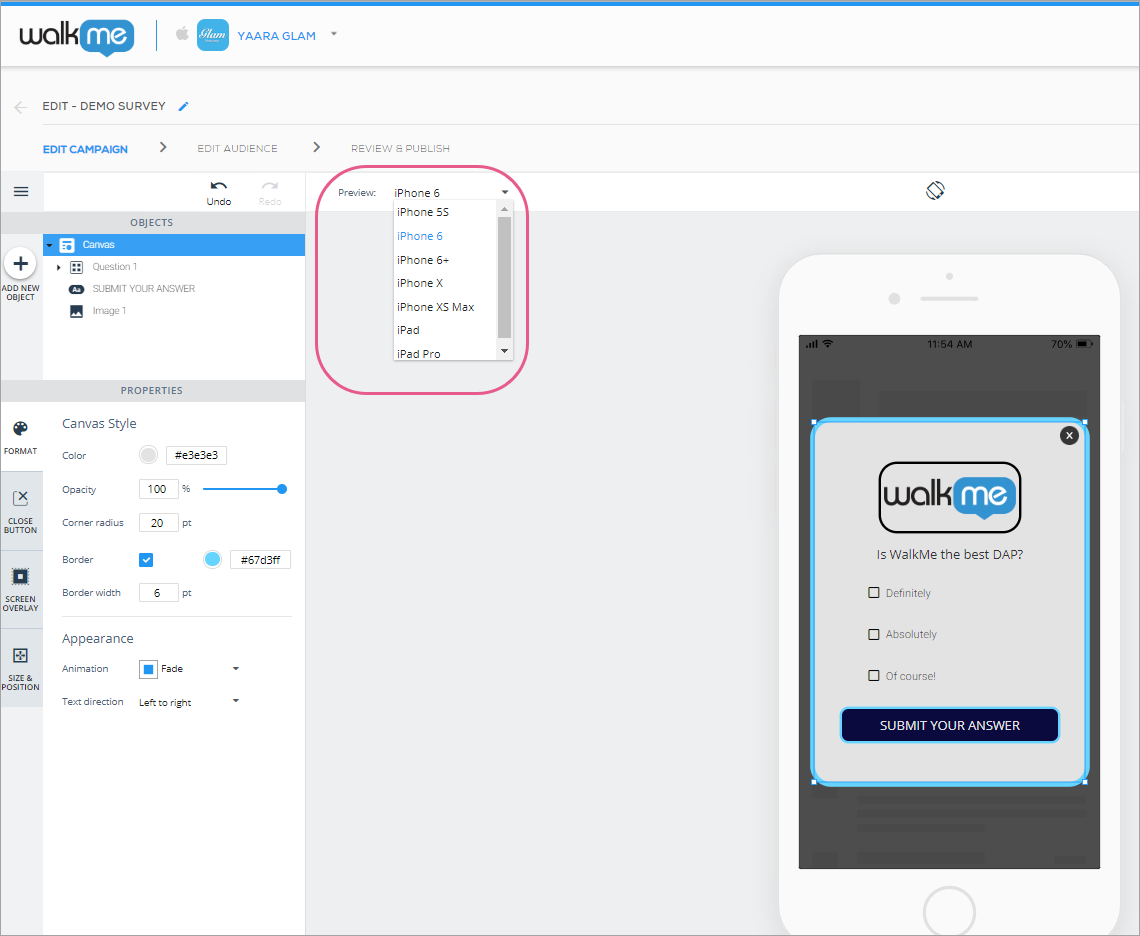
Task: Open the hamburger menu
Action: [x=21, y=191]
